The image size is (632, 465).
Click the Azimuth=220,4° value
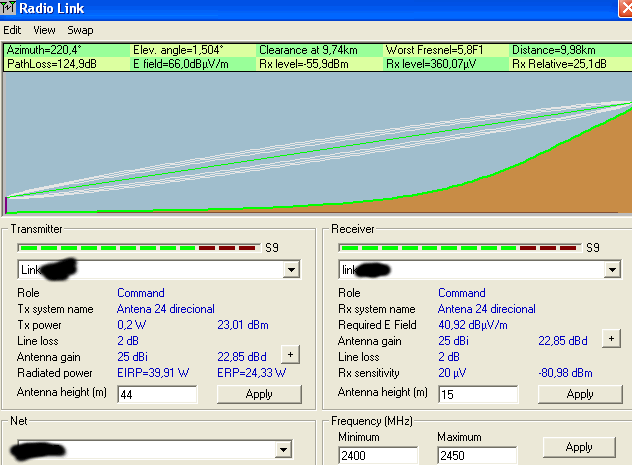[x=44, y=50]
